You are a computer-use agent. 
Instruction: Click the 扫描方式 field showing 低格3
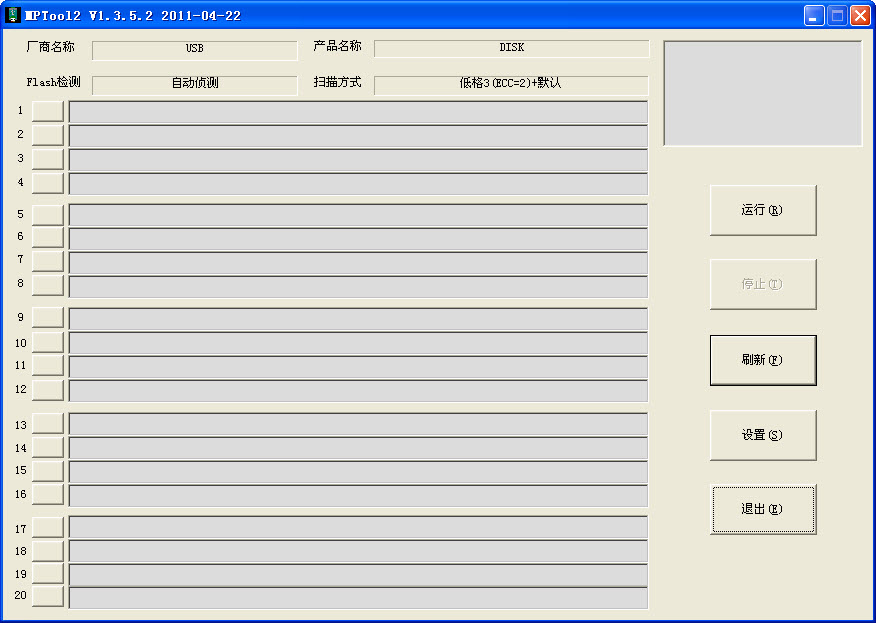pos(511,85)
